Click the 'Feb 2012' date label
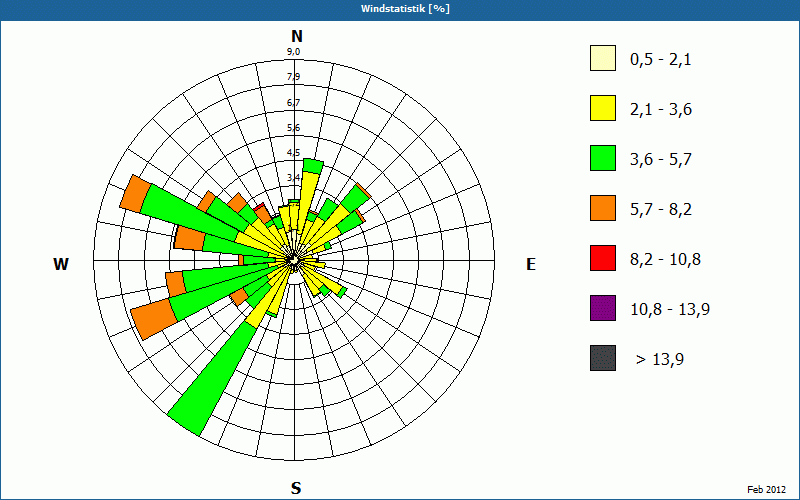Image resolution: width=800 pixels, height=500 pixels. pos(766,490)
